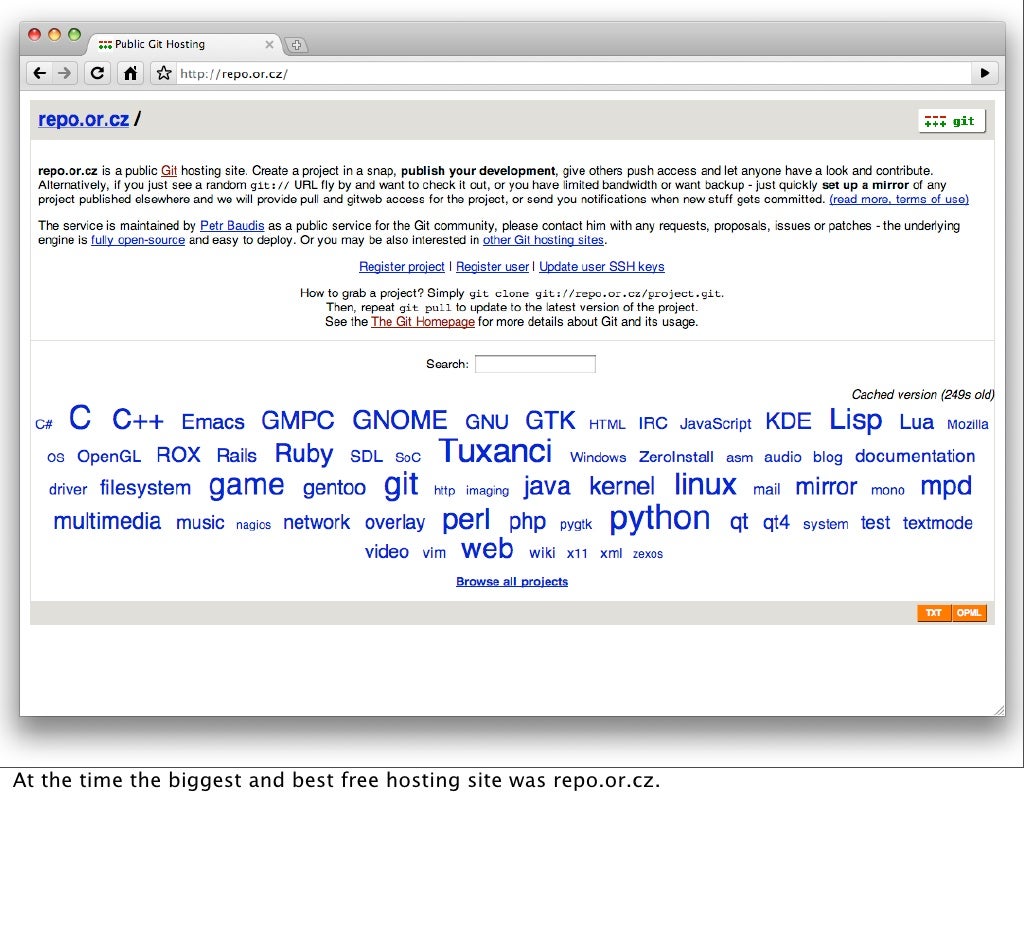The image size is (1024, 929).
Task: Select the nagios tag
Action: 253,525
